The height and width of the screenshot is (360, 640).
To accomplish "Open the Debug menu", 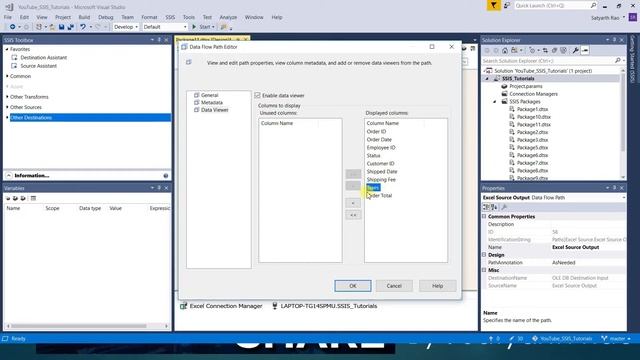I will click(x=106, y=17).
